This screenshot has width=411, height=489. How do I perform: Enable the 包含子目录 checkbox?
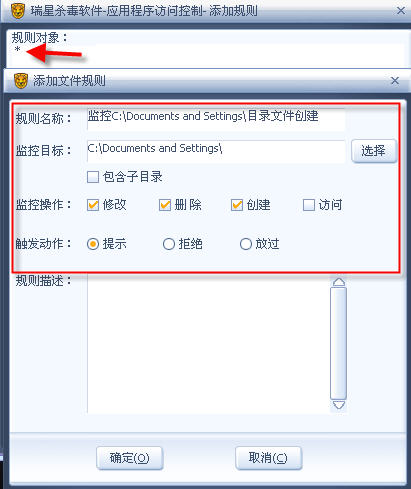pos(93,177)
